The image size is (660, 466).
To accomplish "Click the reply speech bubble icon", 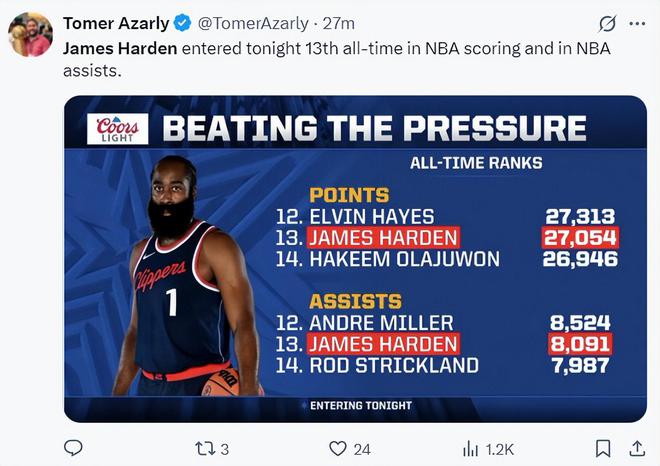I will [x=73, y=448].
